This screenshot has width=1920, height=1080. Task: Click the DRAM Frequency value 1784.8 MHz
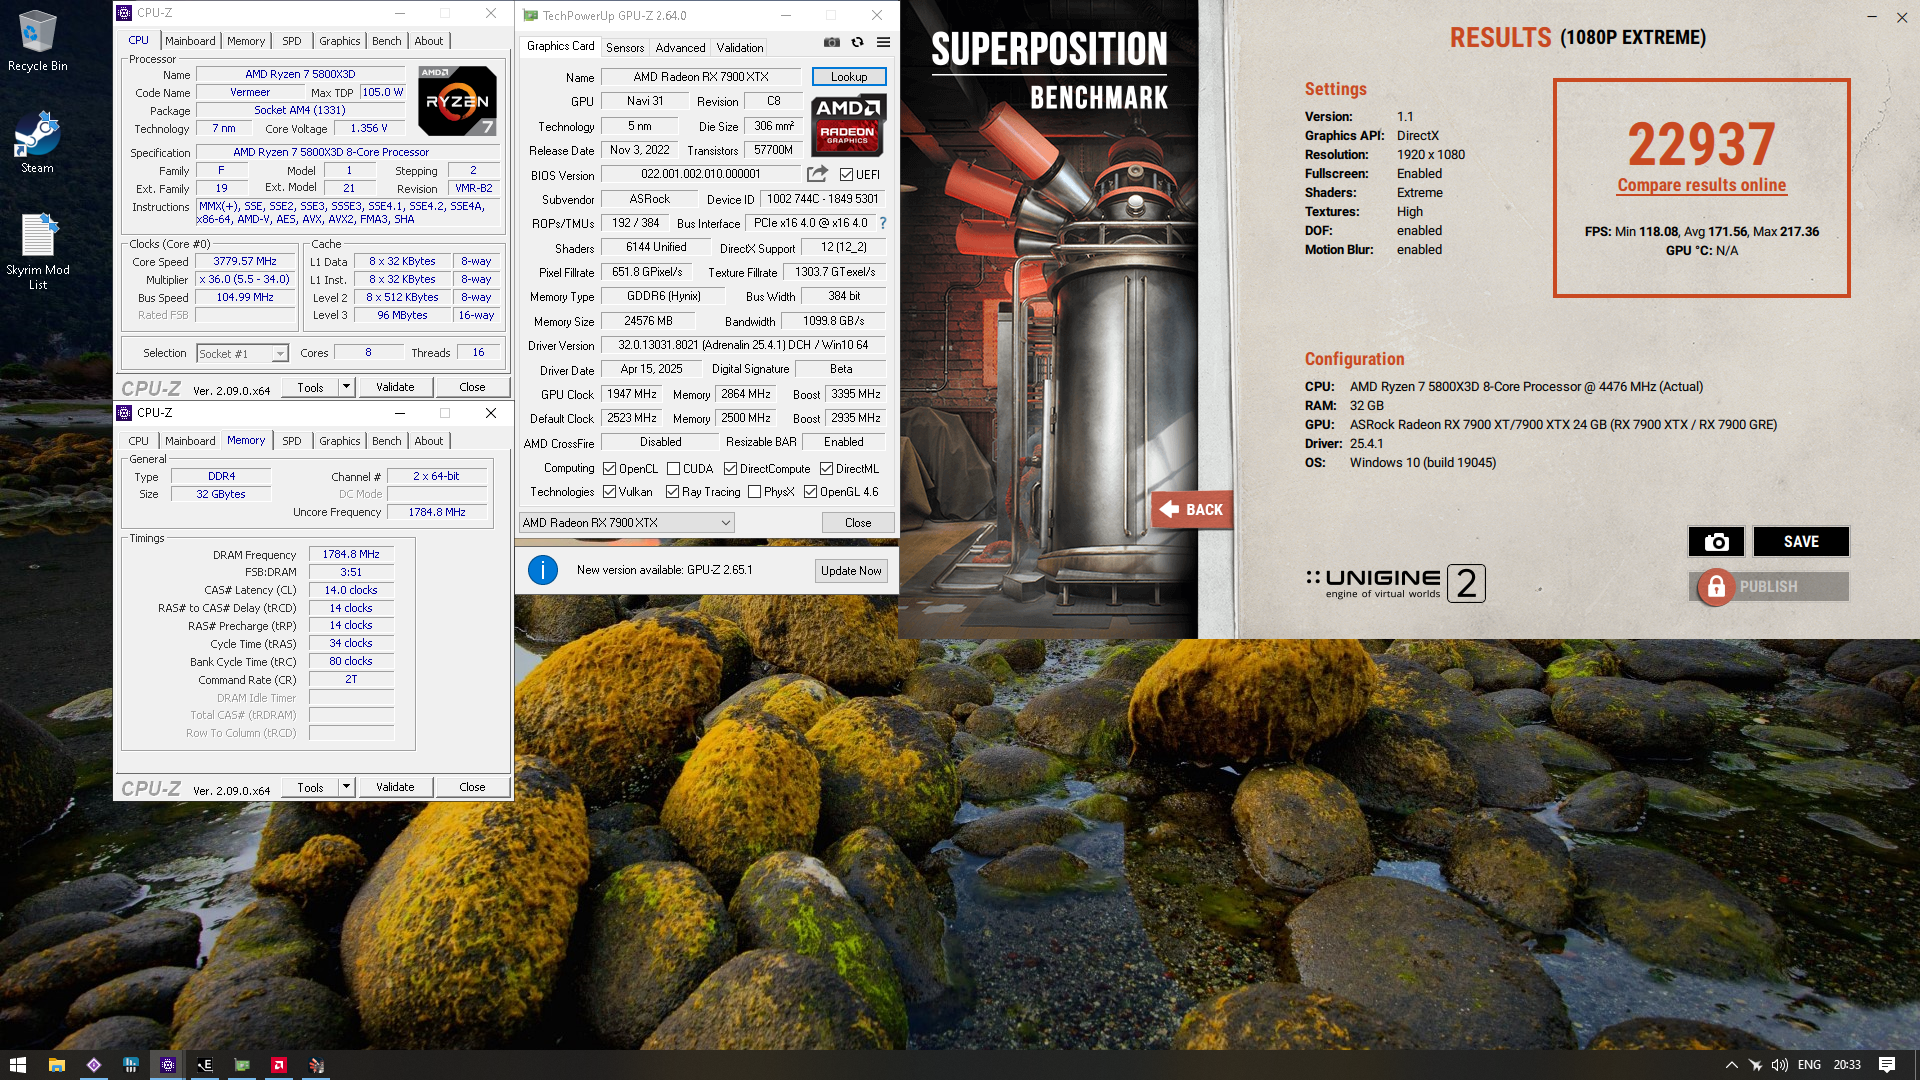click(x=351, y=554)
